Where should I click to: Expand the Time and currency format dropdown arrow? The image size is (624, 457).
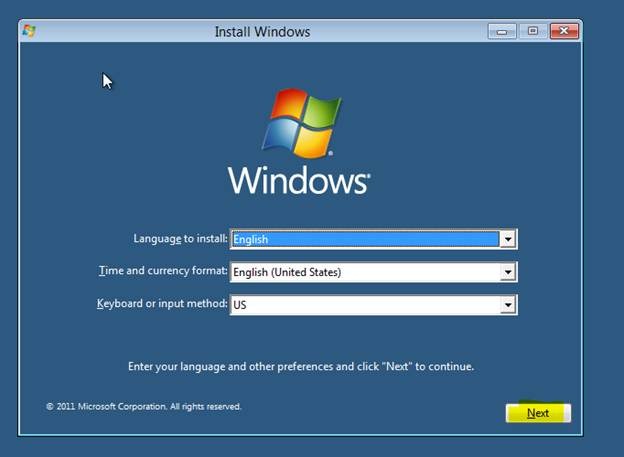[x=508, y=272]
